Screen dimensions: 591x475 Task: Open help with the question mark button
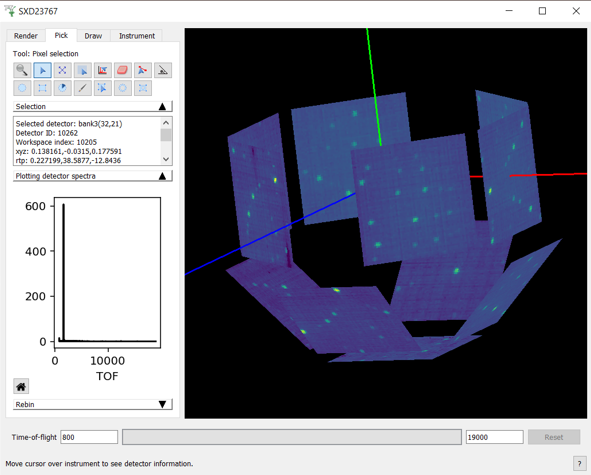[x=579, y=463]
